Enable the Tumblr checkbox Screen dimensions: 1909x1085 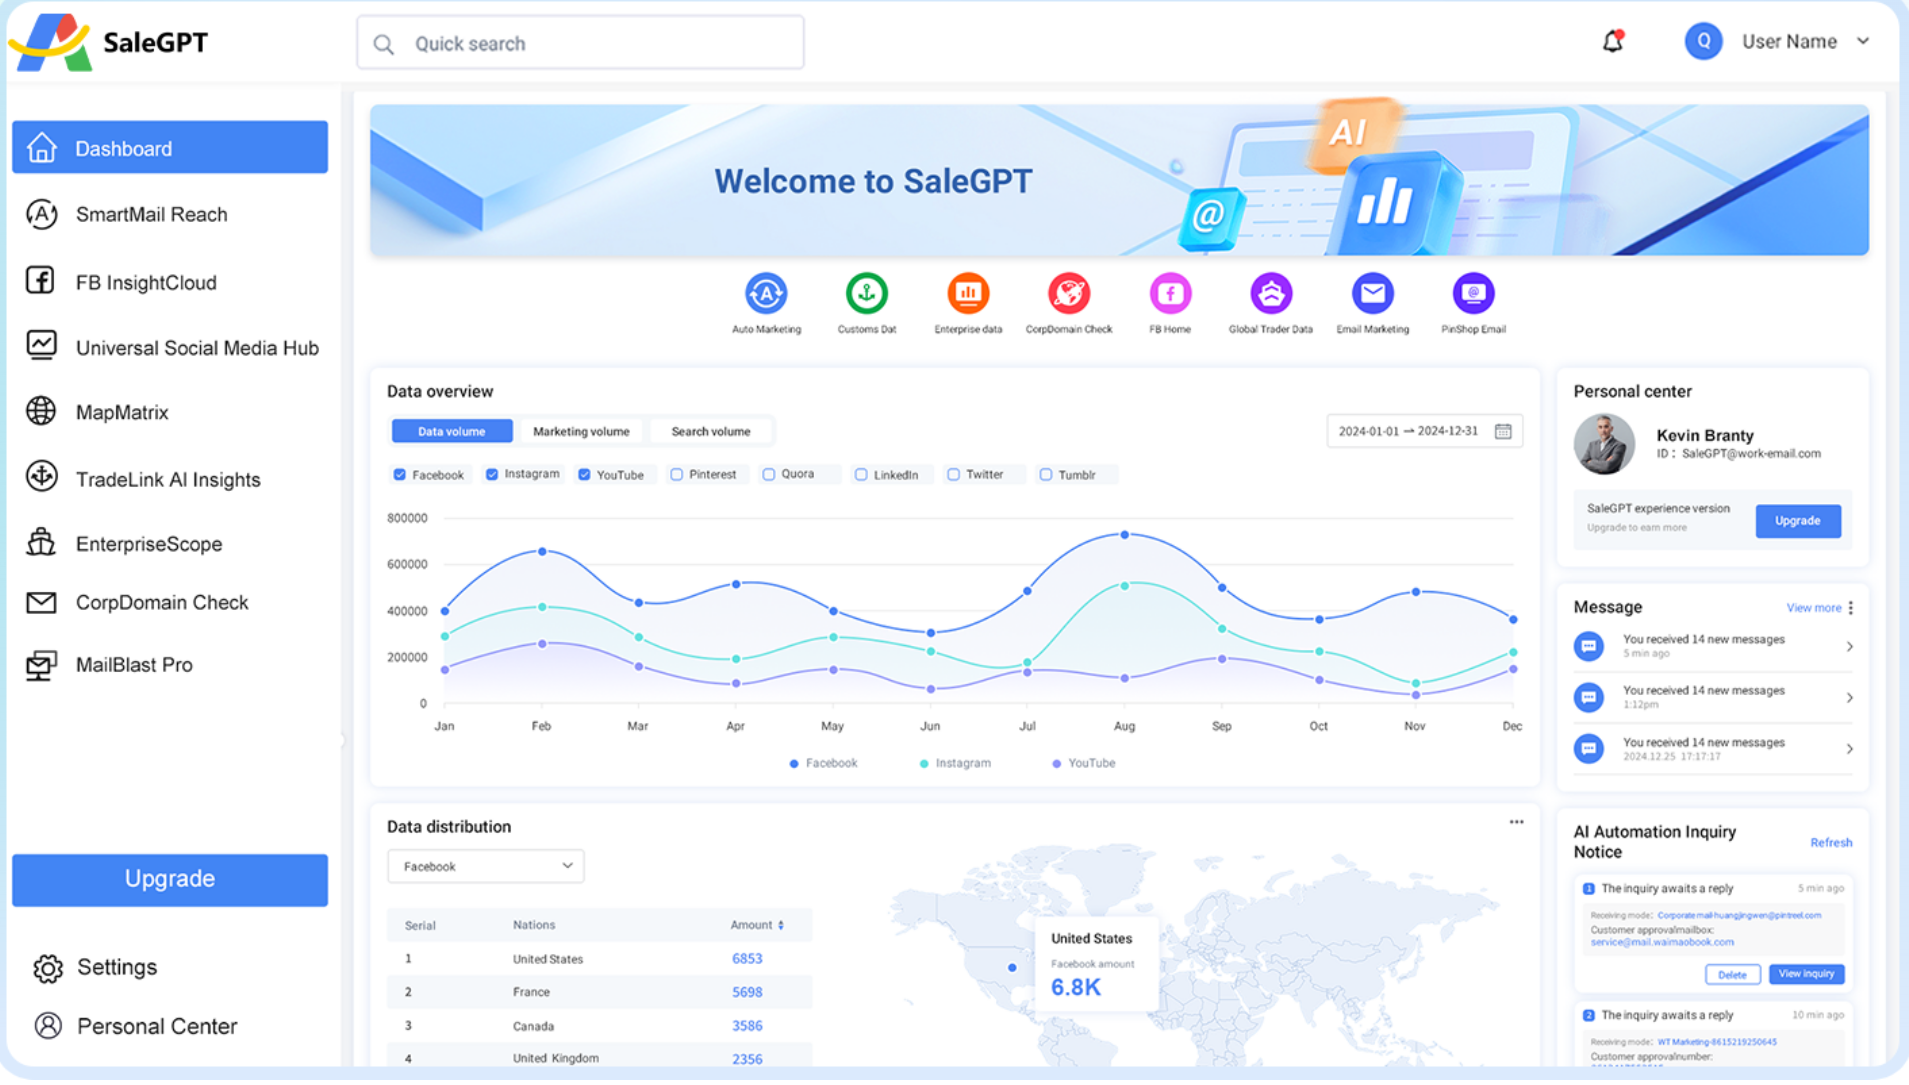tap(1045, 475)
